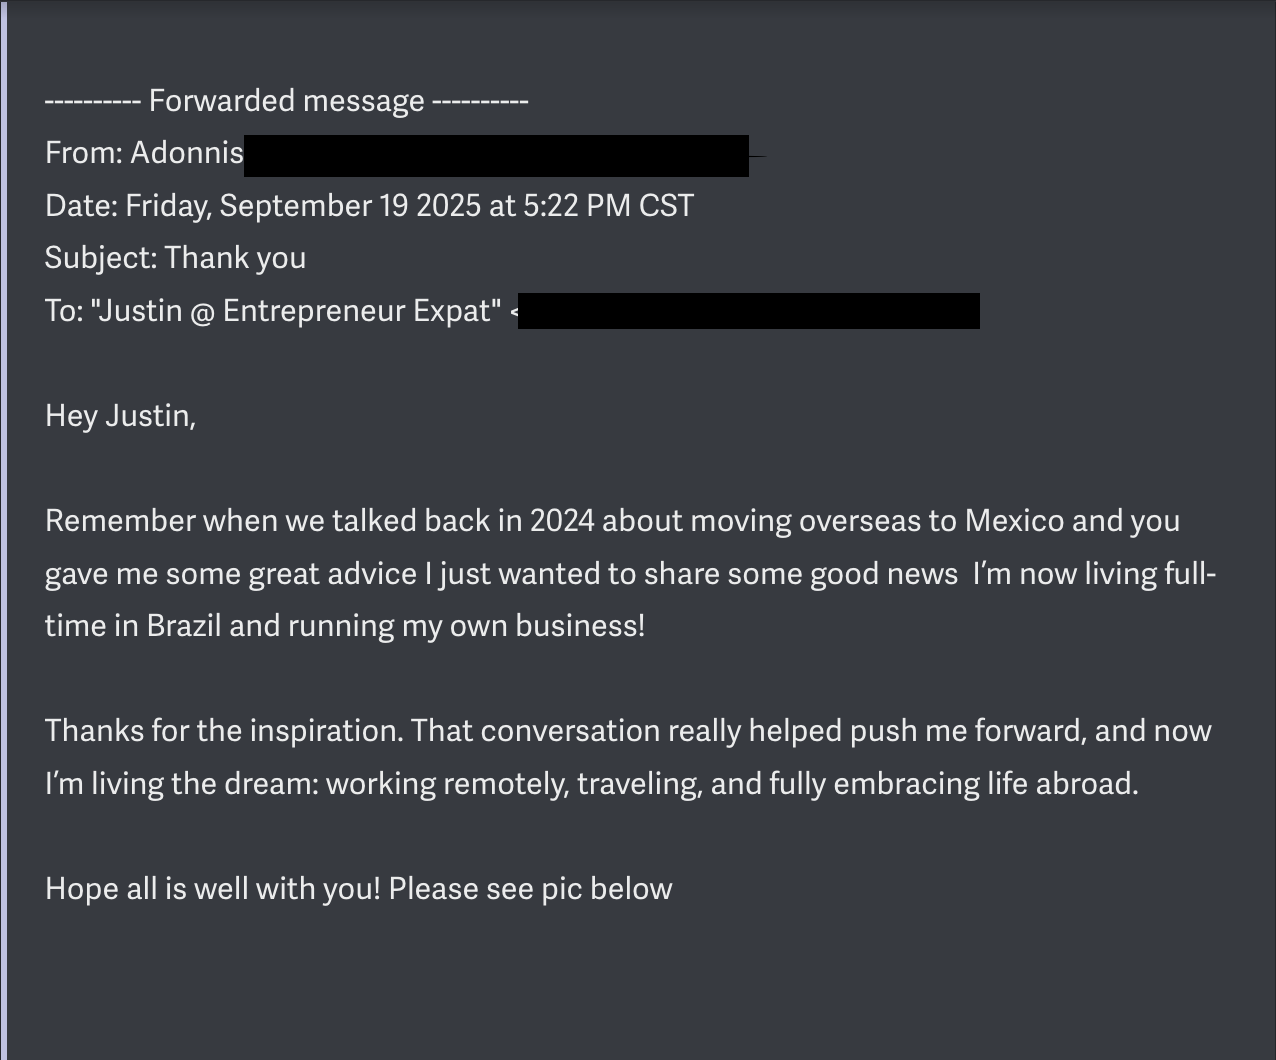Click the word Mexico
Viewport: 1276px width, 1060px height.
1014,521
